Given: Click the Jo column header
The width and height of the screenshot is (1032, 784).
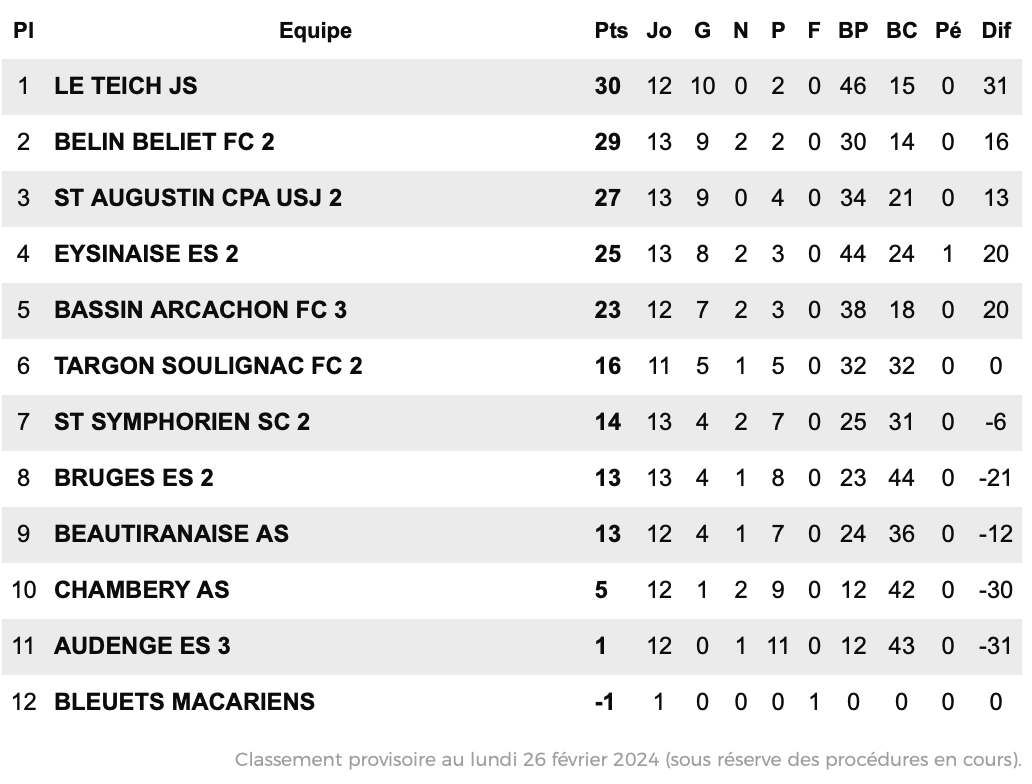Looking at the screenshot, I should click(x=659, y=31).
